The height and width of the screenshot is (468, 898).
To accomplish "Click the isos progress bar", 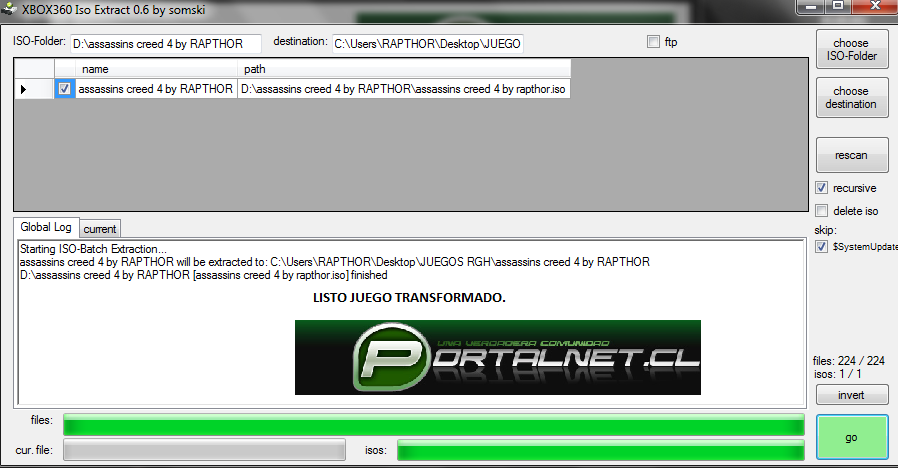I will click(601, 450).
